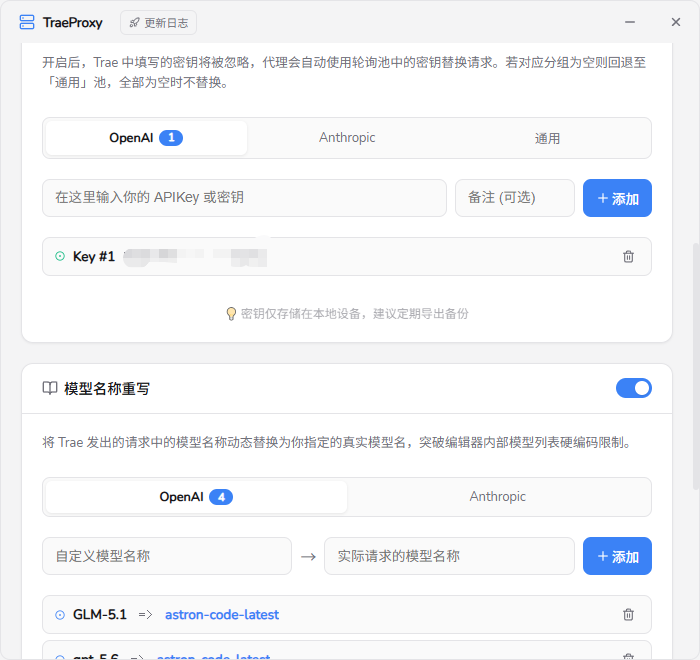Image resolution: width=700 pixels, height=660 pixels.
Task: Click the 密钥仅存储在本地设备 tip text
Action: pyautogui.click(x=354, y=314)
